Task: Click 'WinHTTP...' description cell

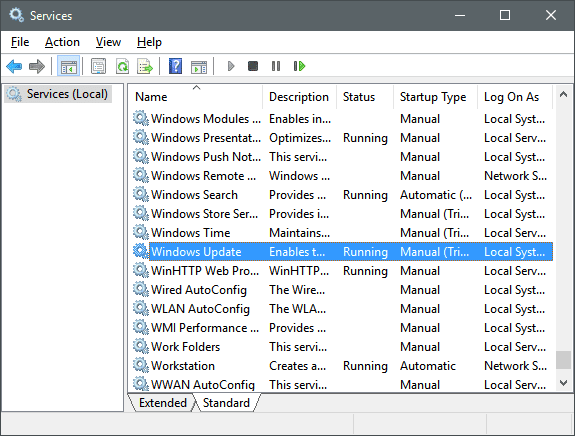Action: [299, 271]
